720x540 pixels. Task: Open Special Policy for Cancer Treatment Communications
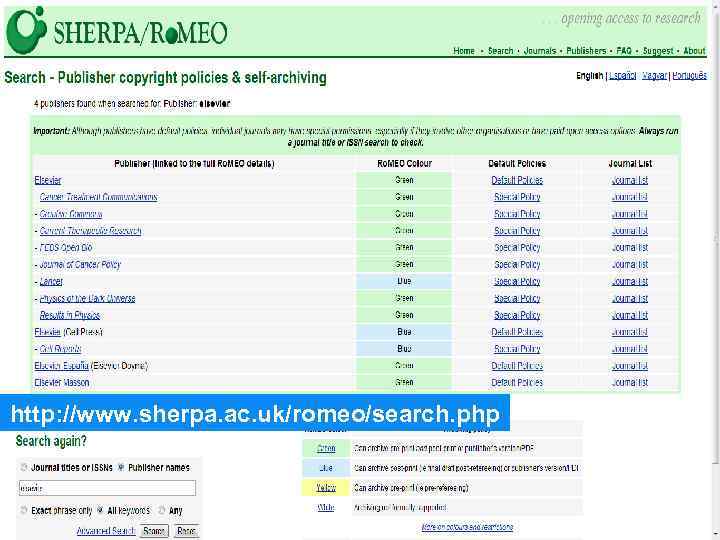pyautogui.click(x=517, y=197)
